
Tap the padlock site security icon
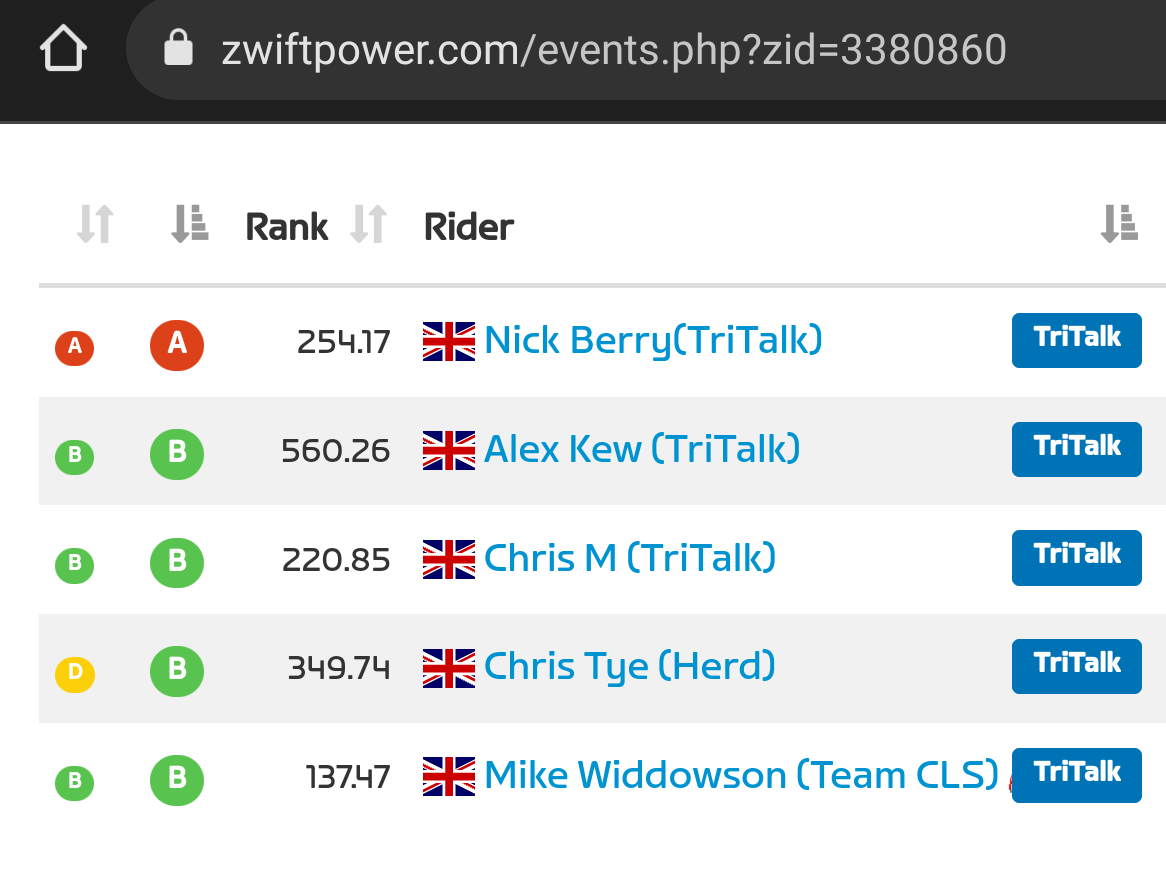[x=178, y=48]
